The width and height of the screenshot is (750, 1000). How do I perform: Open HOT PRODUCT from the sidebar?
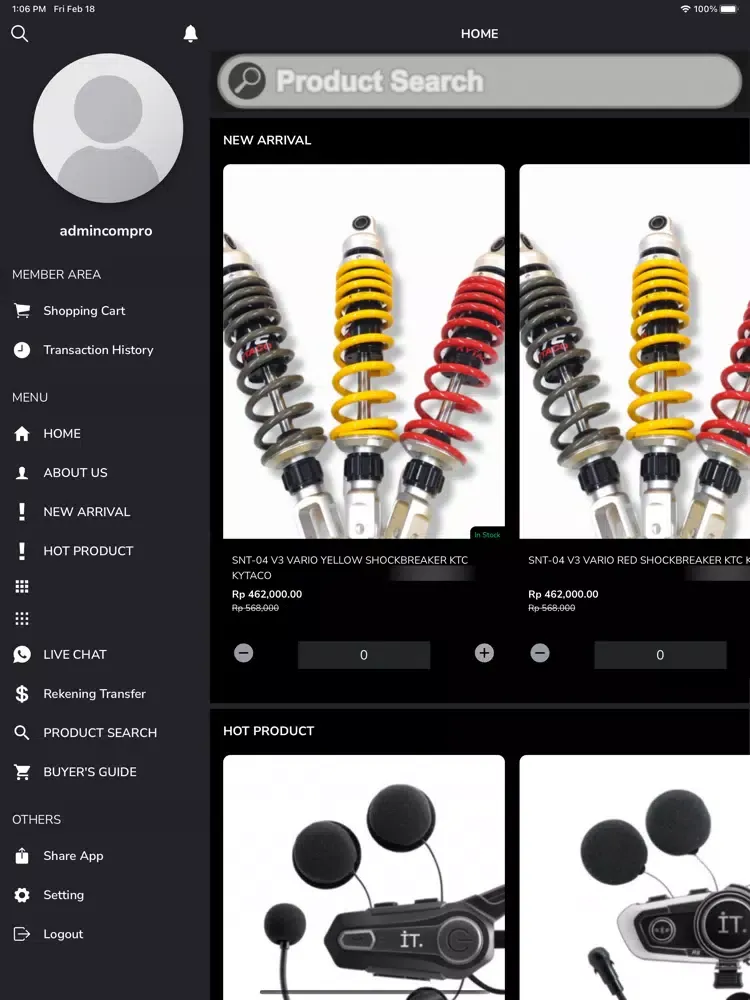click(88, 551)
